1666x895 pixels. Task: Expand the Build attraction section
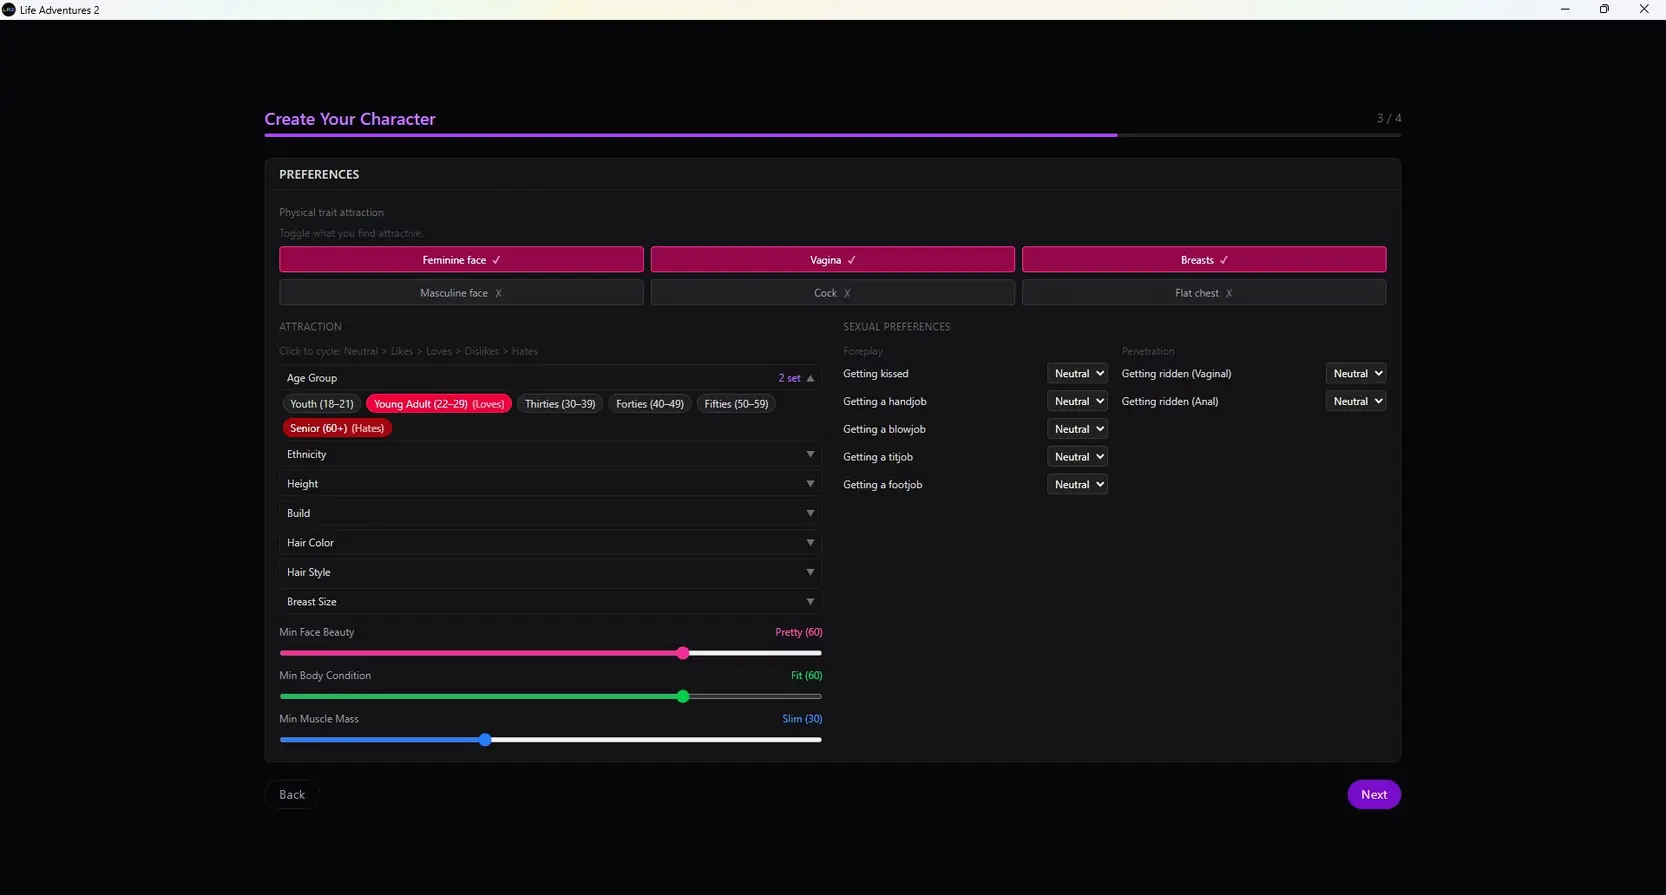coord(550,513)
